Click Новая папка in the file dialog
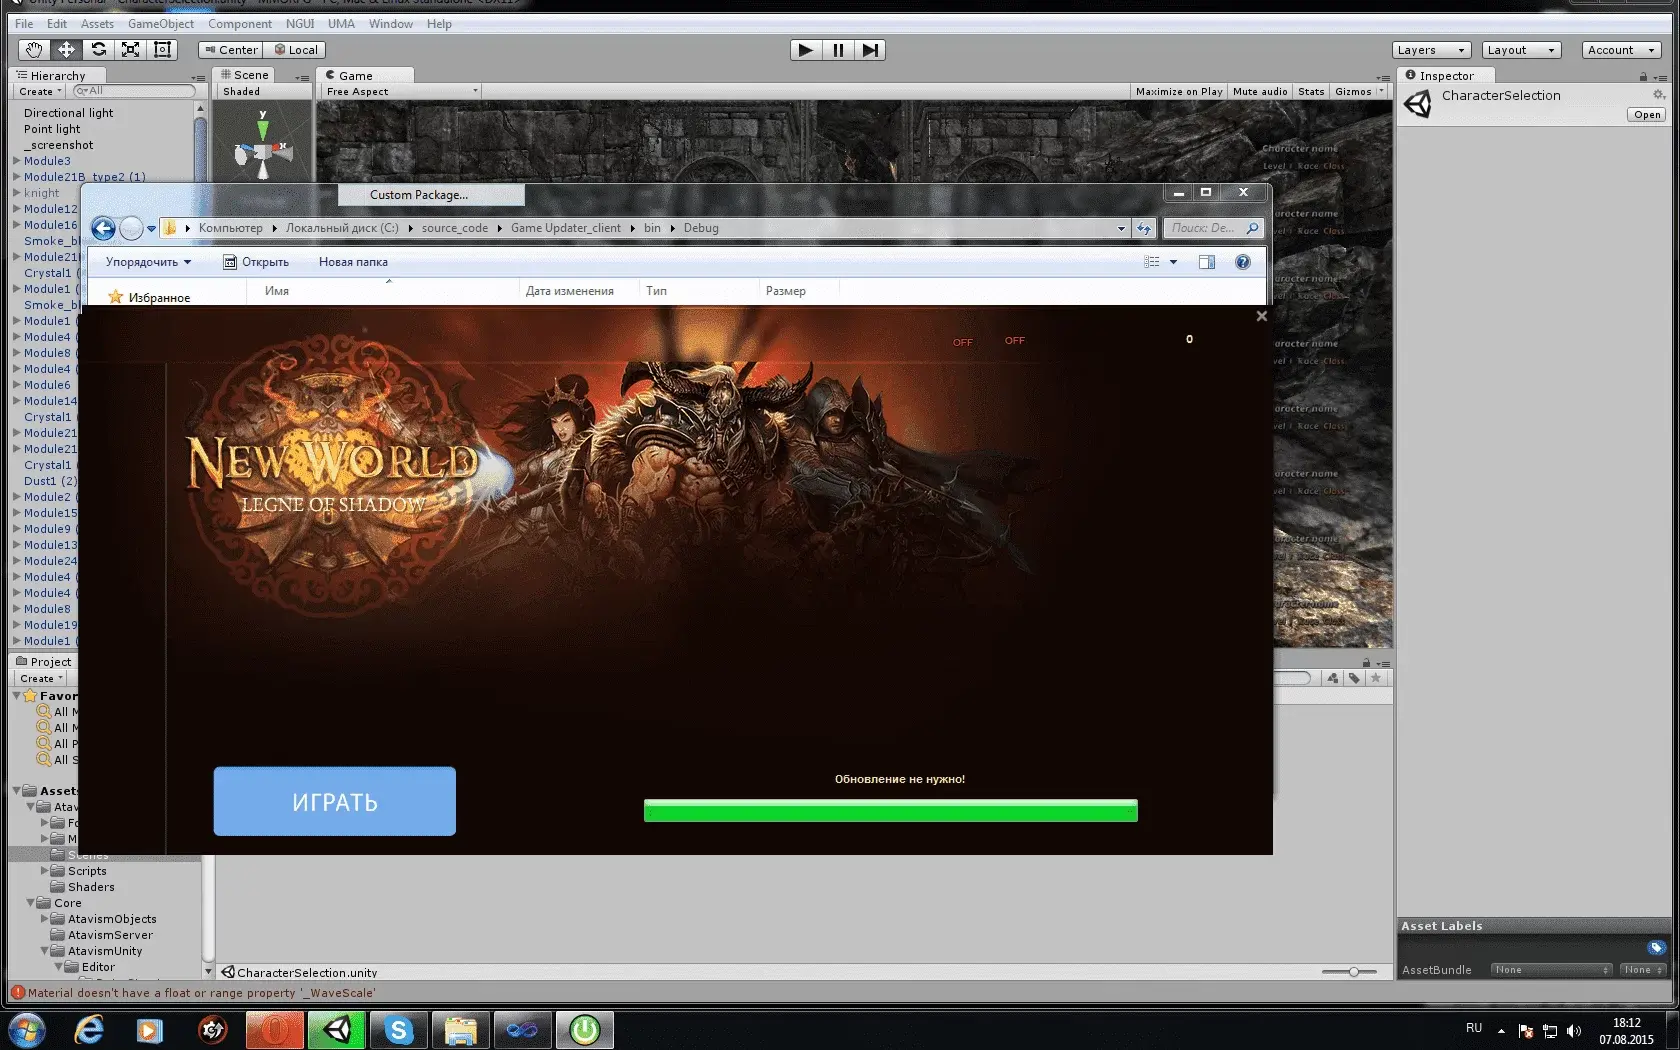 click(x=353, y=262)
